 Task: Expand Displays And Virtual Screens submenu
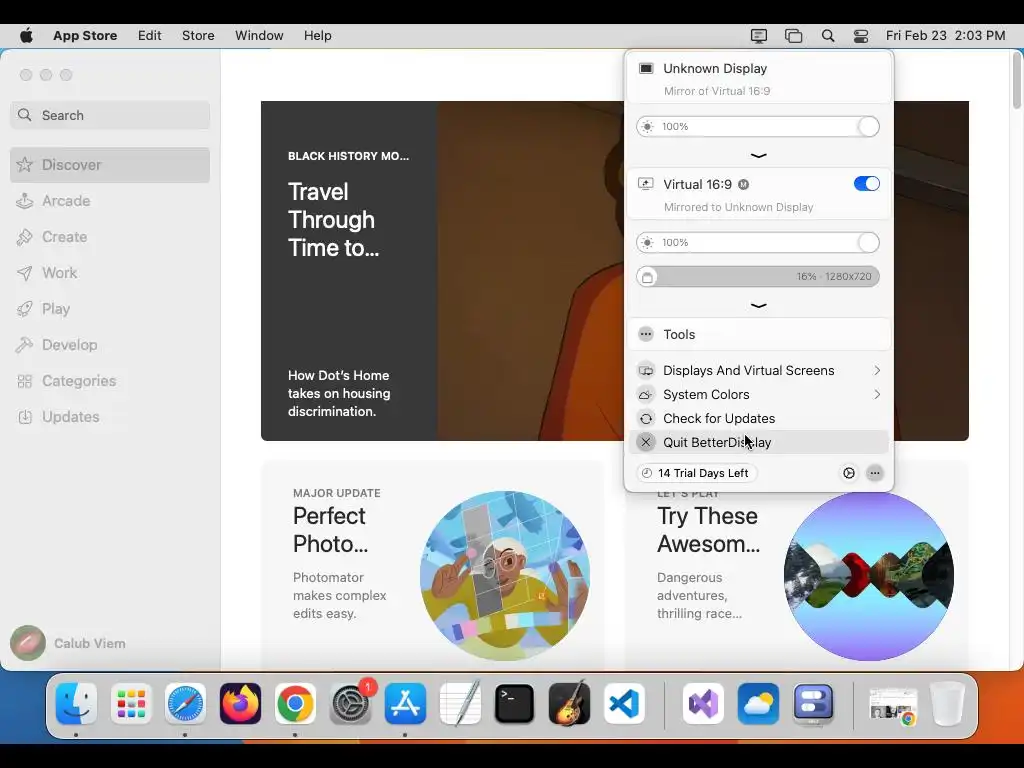[x=759, y=370]
